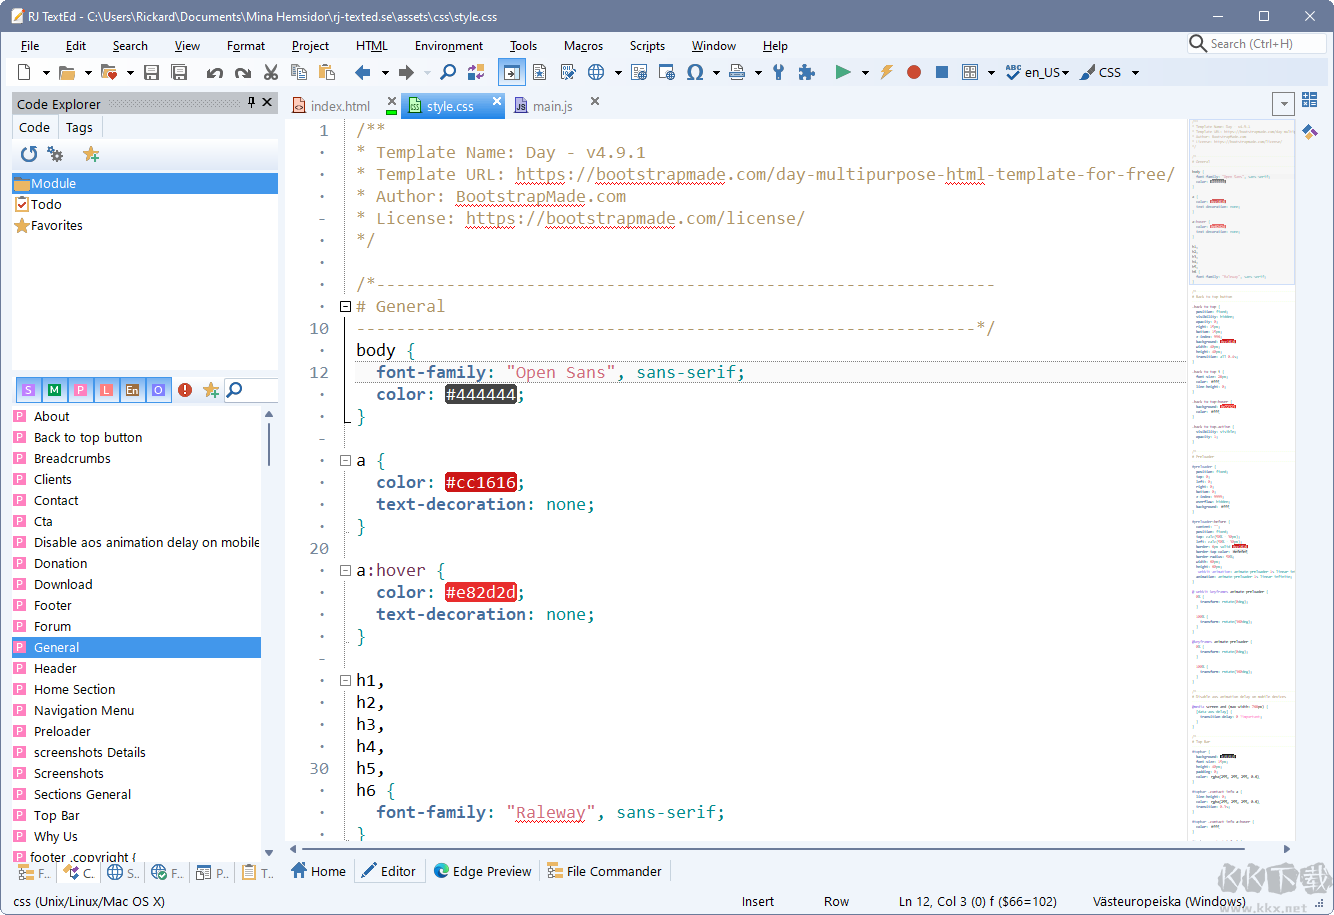Toggle the purple S filter button

pos(28,390)
